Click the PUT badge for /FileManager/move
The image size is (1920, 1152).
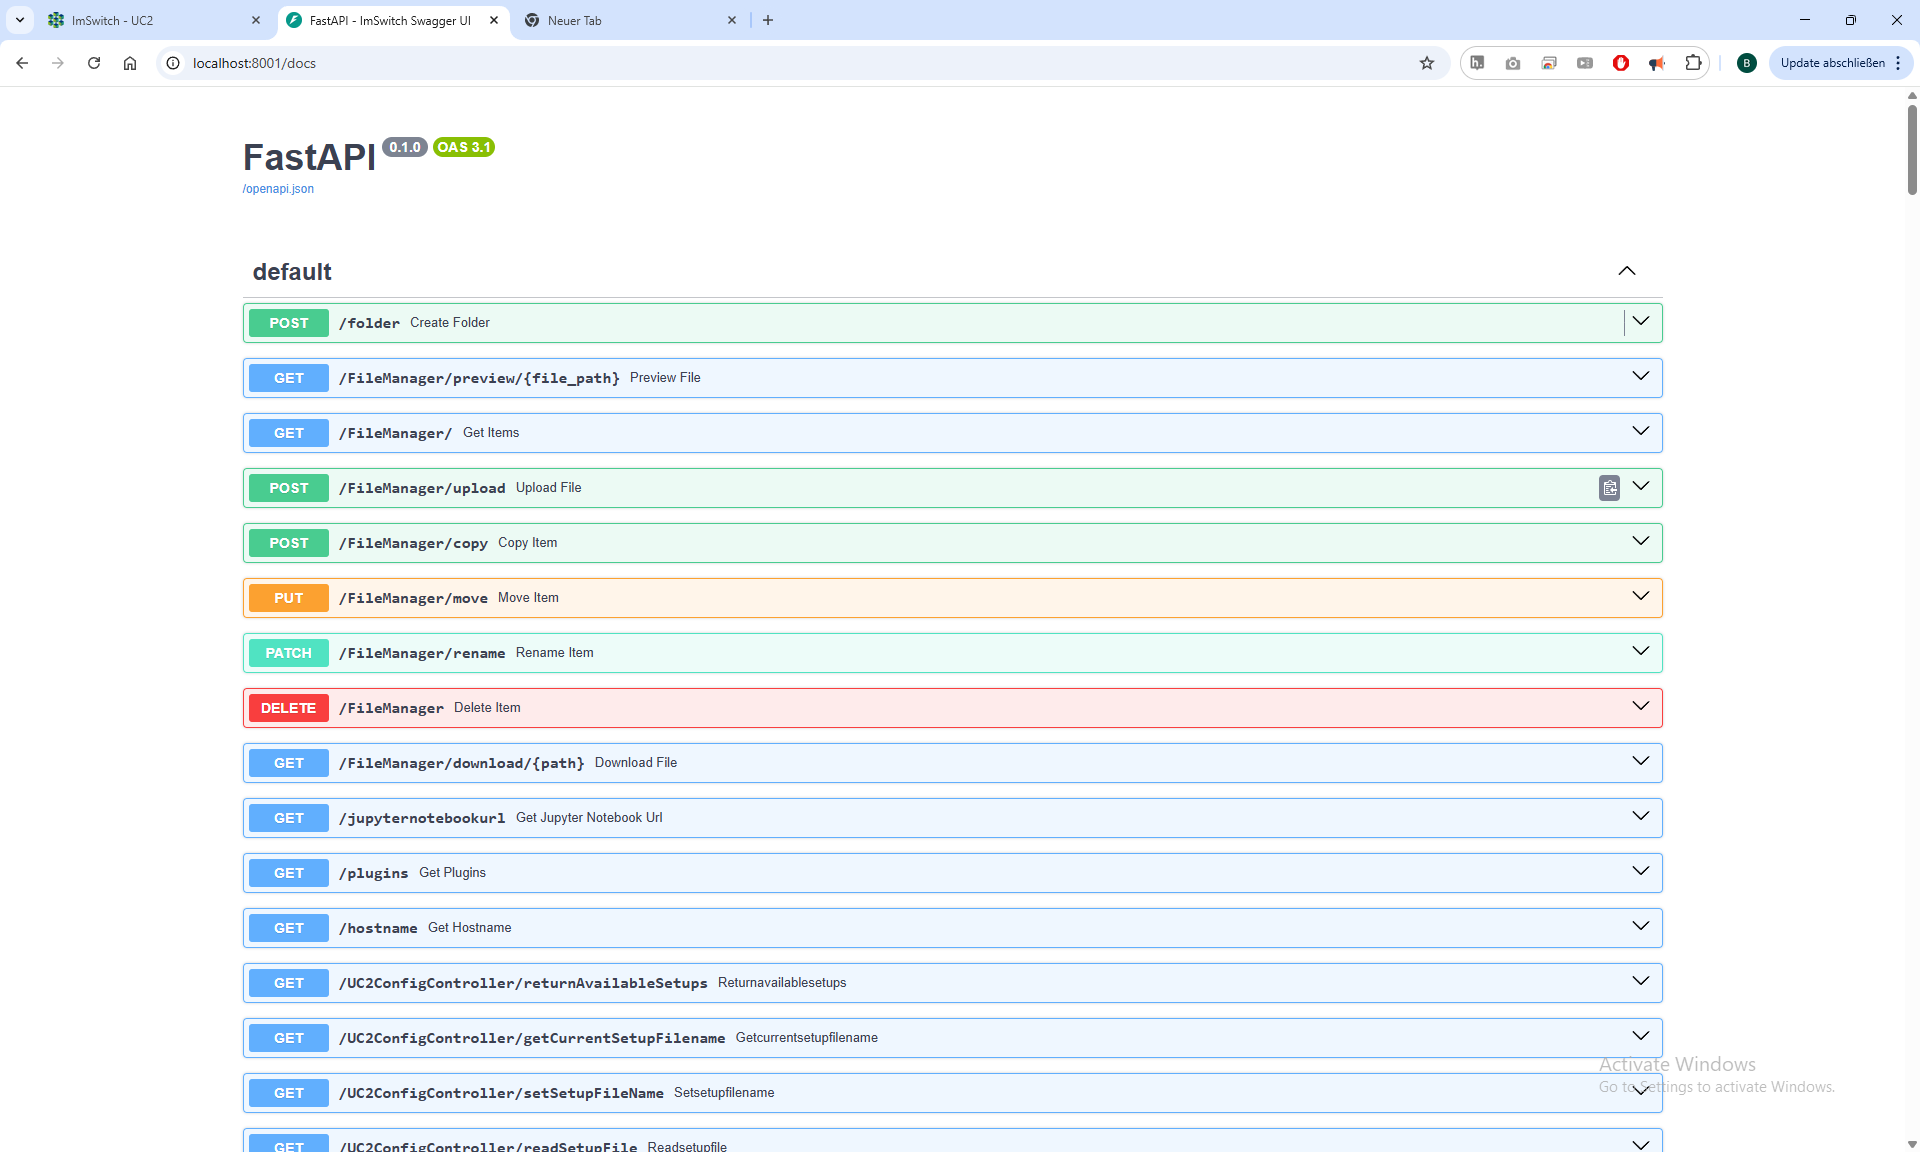tap(289, 598)
